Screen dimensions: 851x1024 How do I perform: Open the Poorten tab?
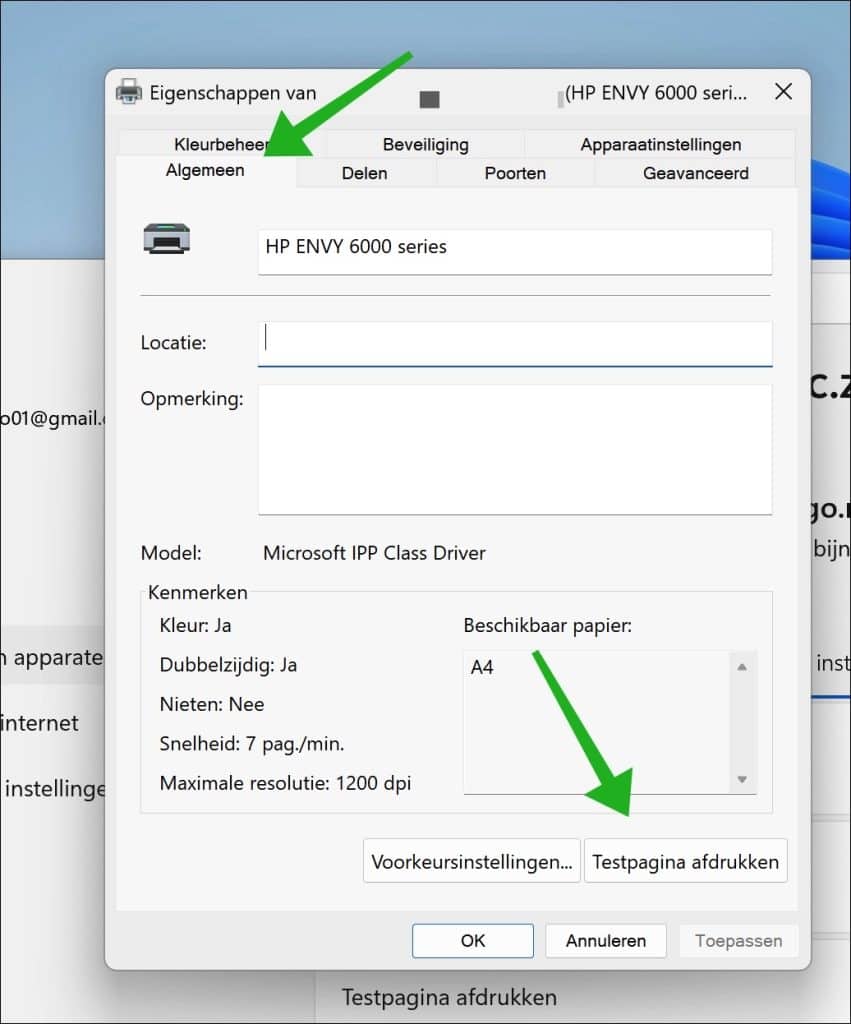(x=515, y=173)
